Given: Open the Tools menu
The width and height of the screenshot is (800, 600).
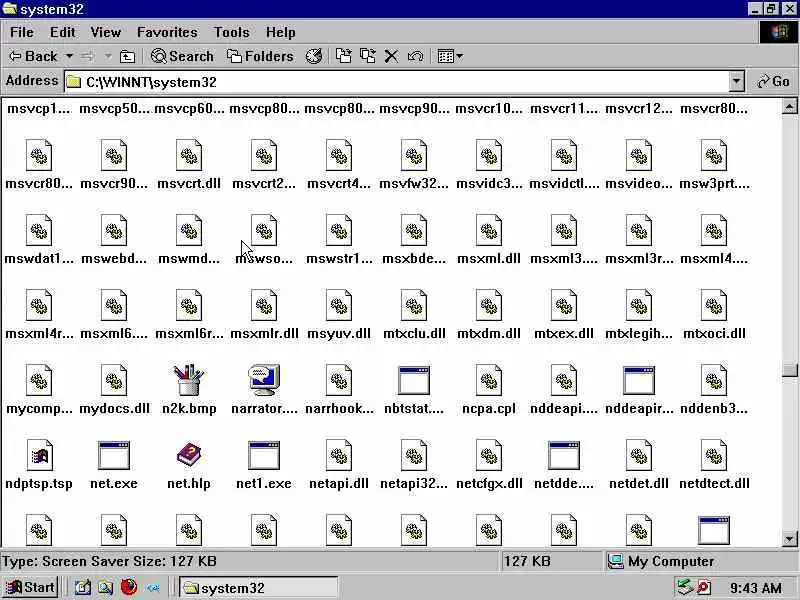Looking at the screenshot, I should click(x=232, y=32).
